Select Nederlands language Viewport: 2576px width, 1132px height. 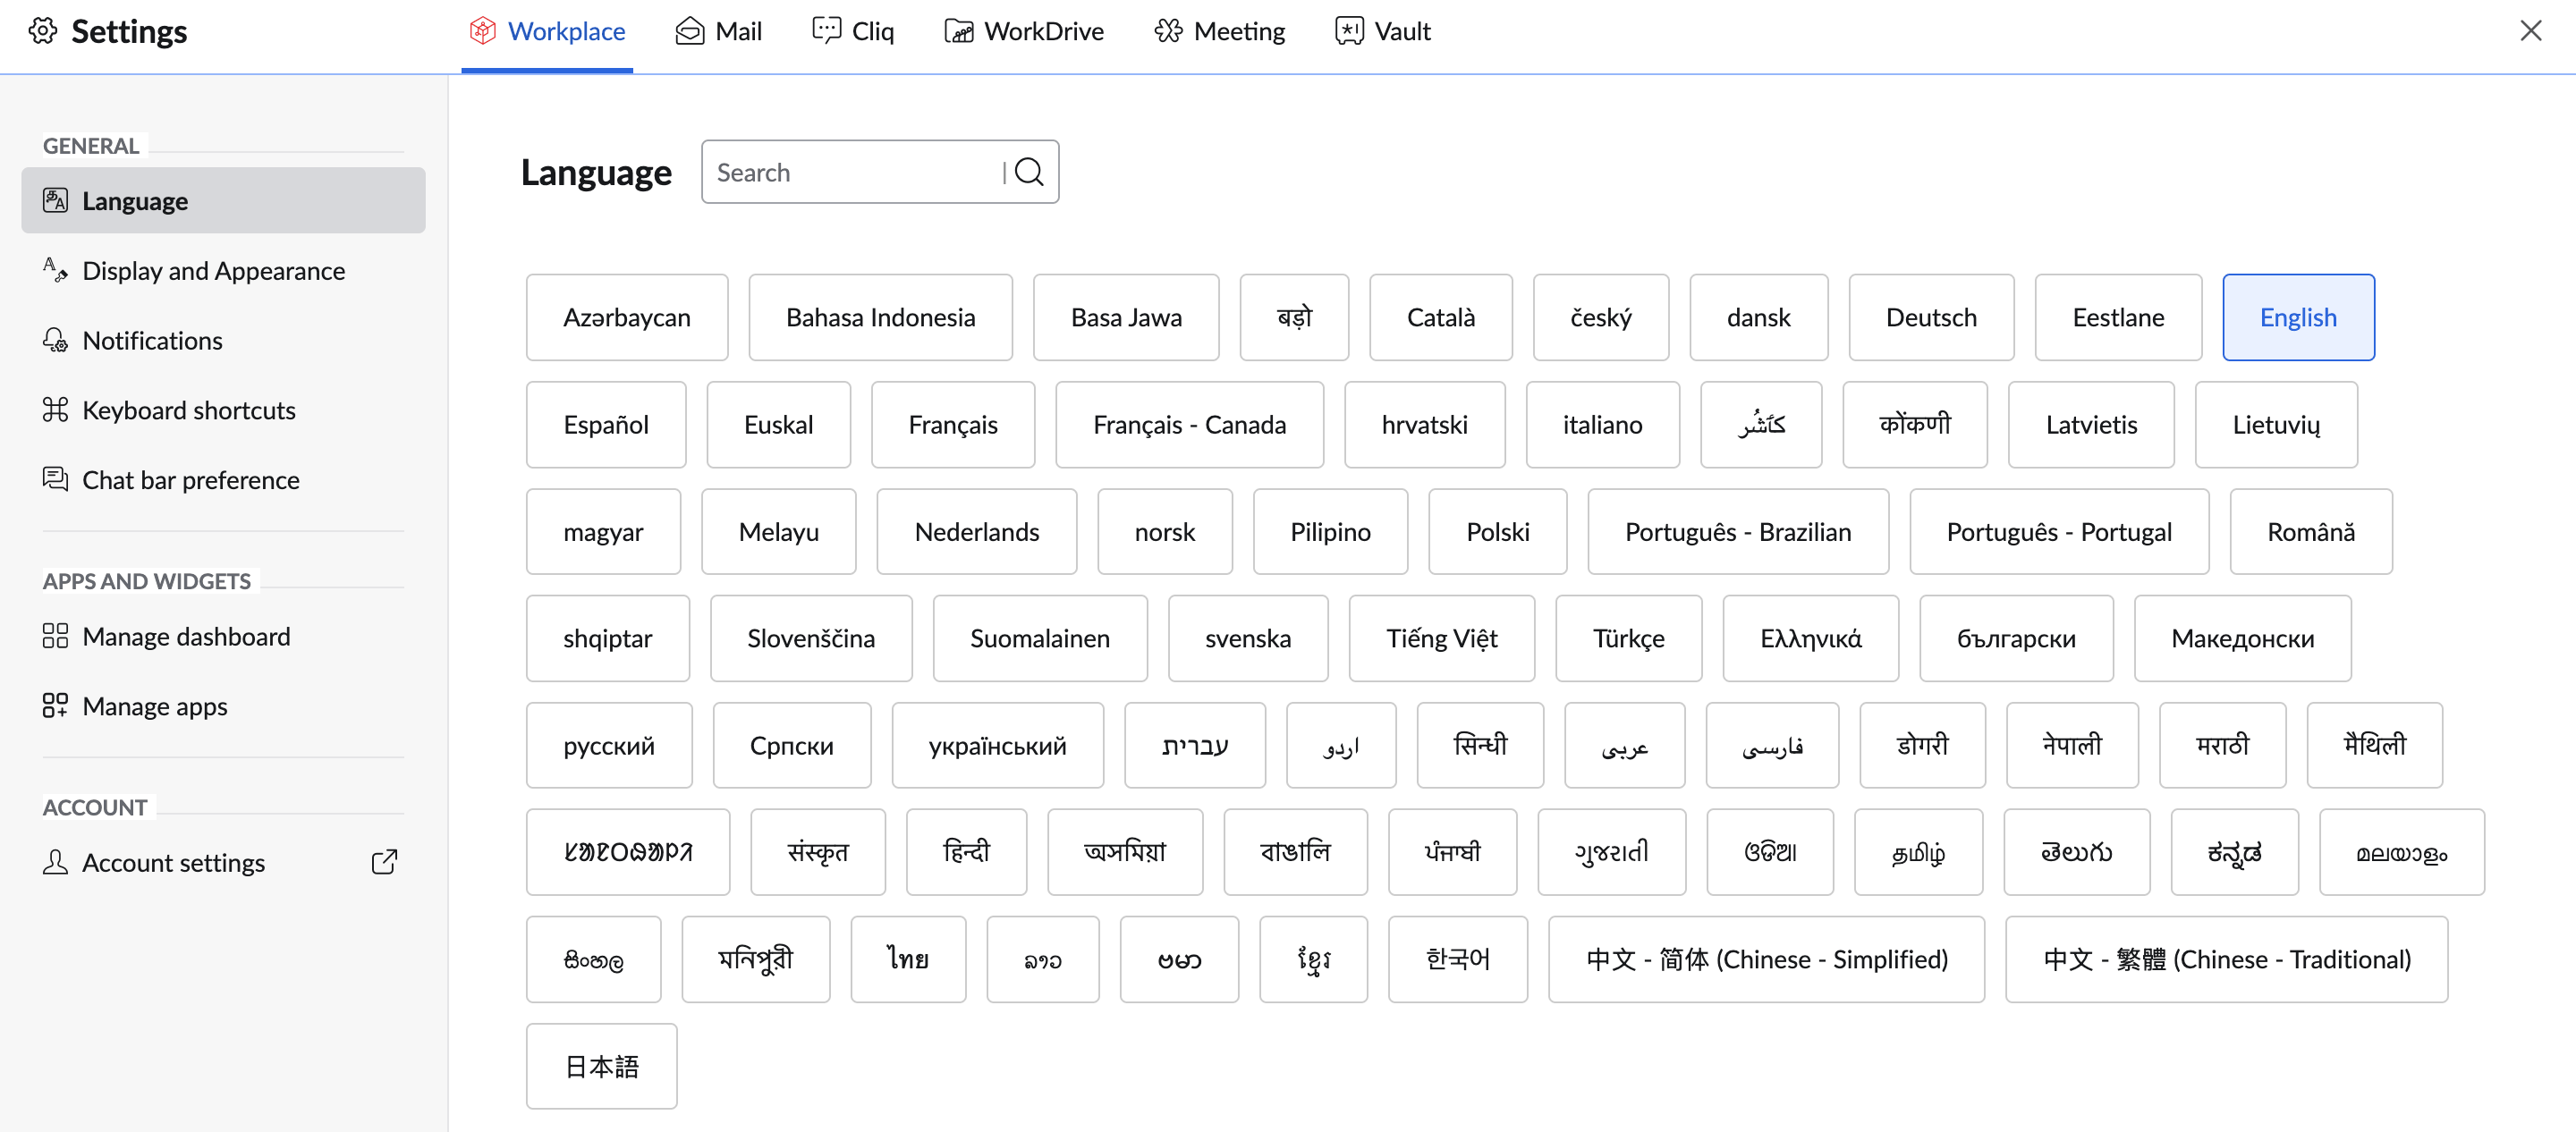(x=976, y=531)
